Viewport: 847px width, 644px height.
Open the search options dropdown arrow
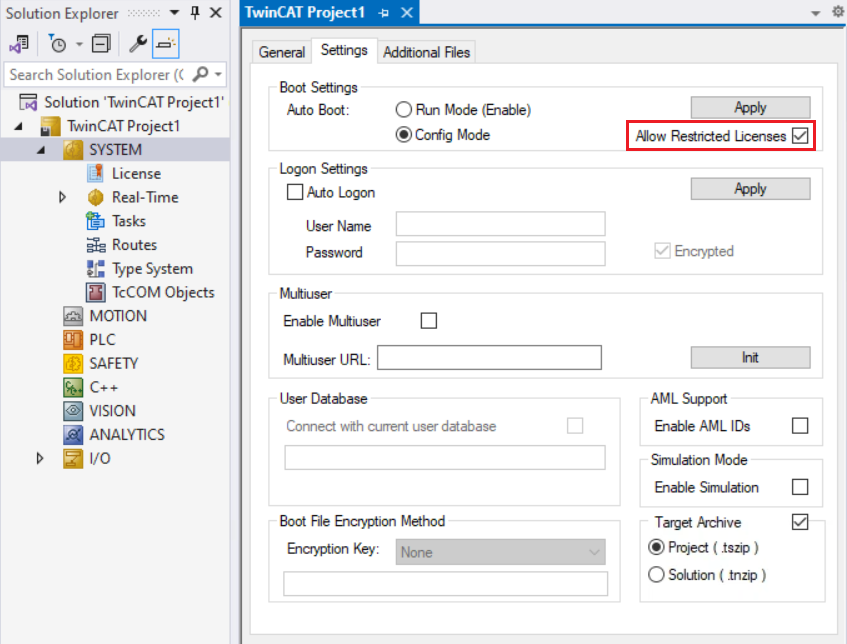pos(218,74)
